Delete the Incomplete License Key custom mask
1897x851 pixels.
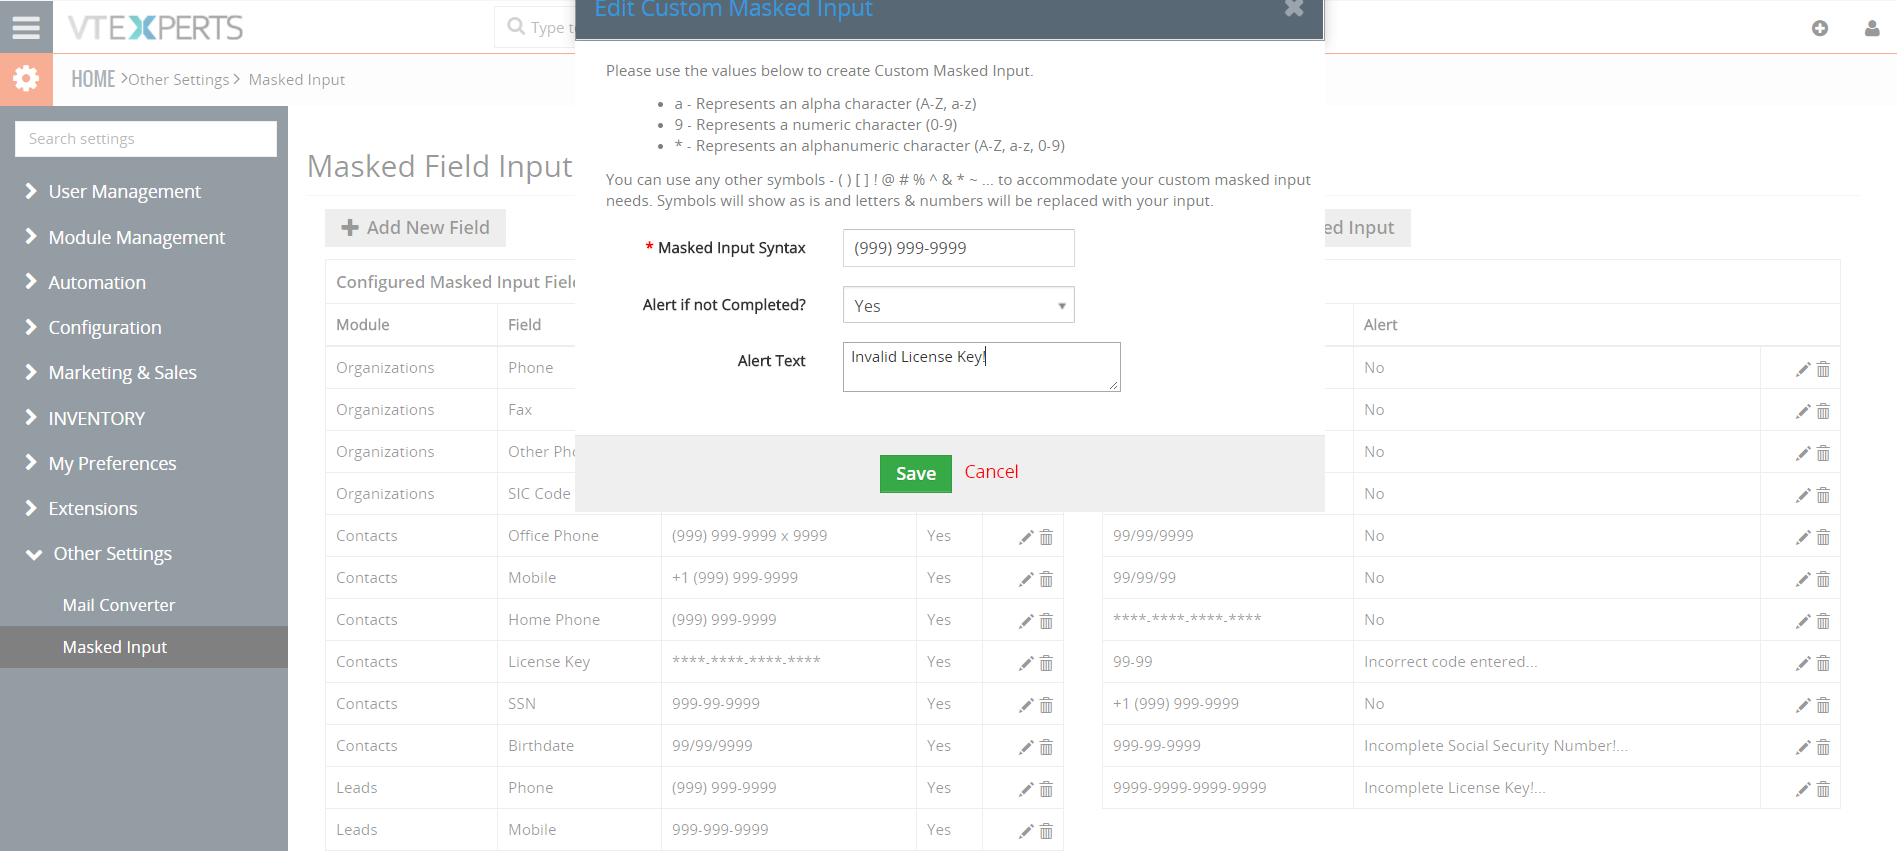click(x=1823, y=789)
